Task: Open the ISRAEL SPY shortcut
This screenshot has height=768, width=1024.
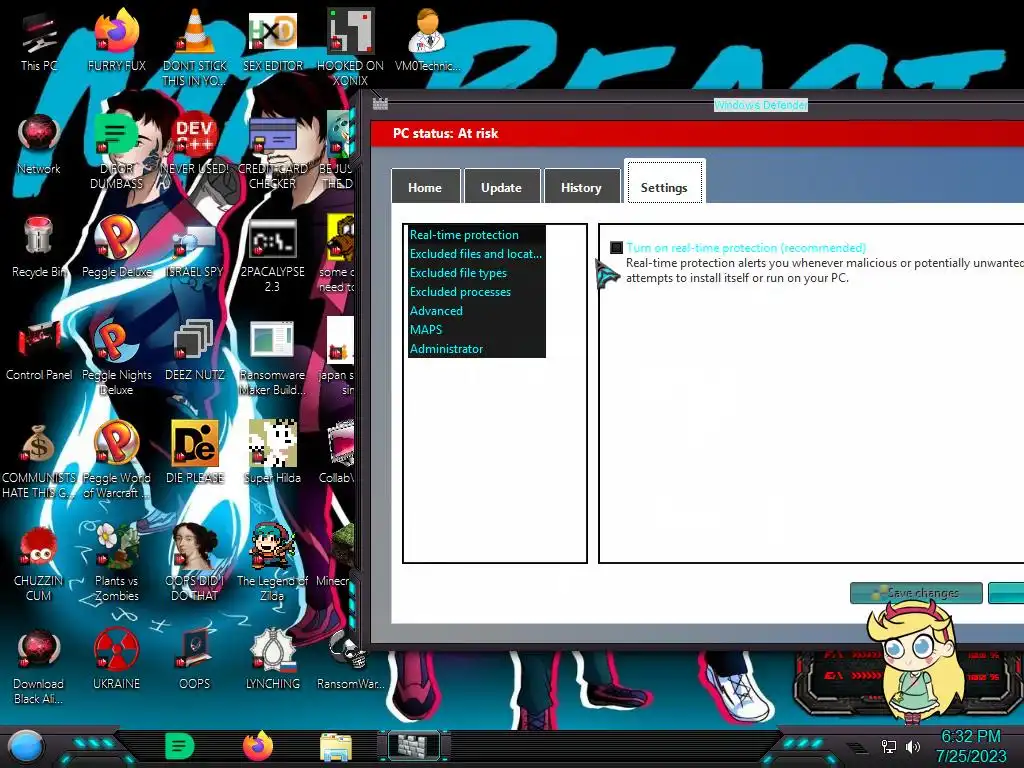Action: point(195,247)
